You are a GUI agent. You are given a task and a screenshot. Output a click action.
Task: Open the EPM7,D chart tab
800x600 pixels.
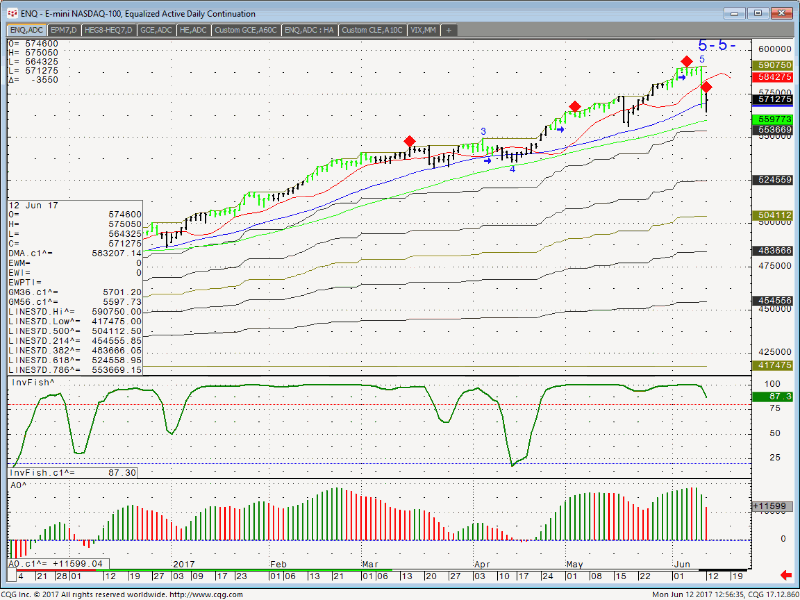[x=64, y=31]
